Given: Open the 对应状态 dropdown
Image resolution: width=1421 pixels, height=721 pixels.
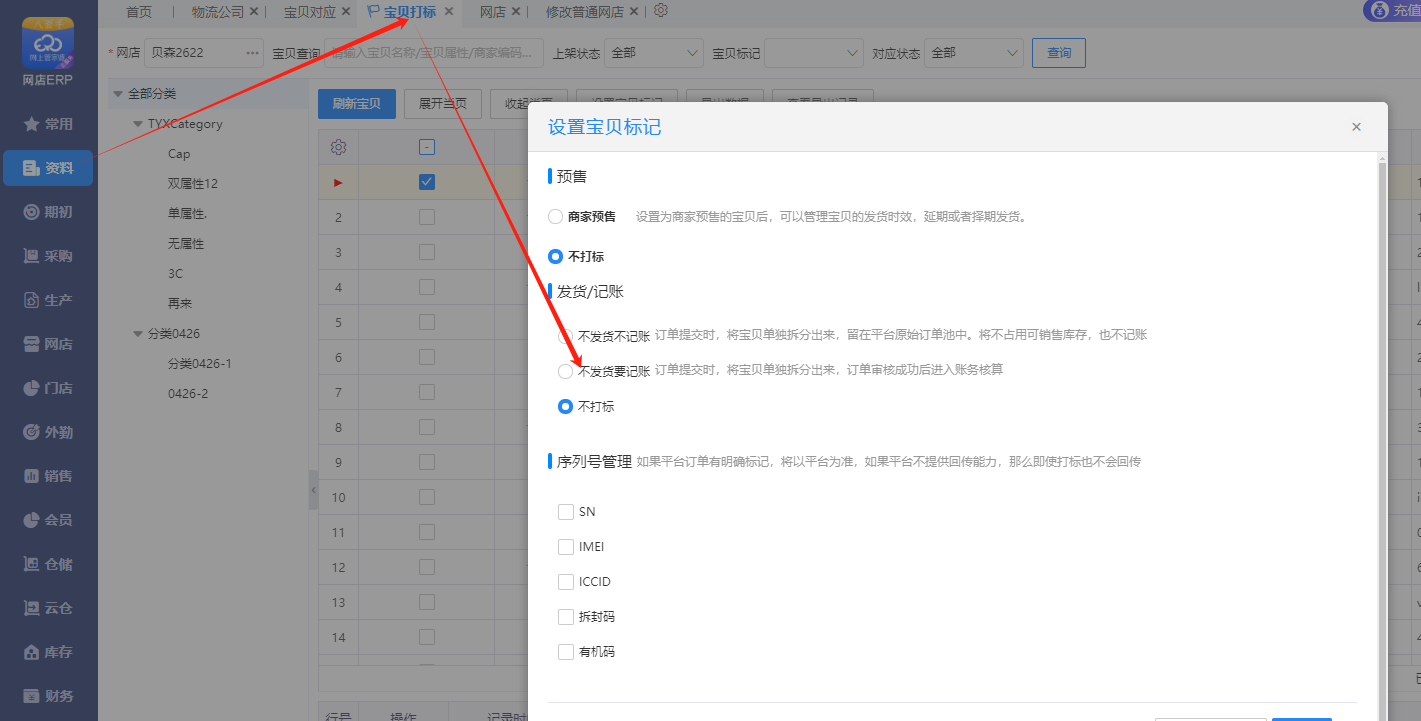Looking at the screenshot, I should (974, 53).
